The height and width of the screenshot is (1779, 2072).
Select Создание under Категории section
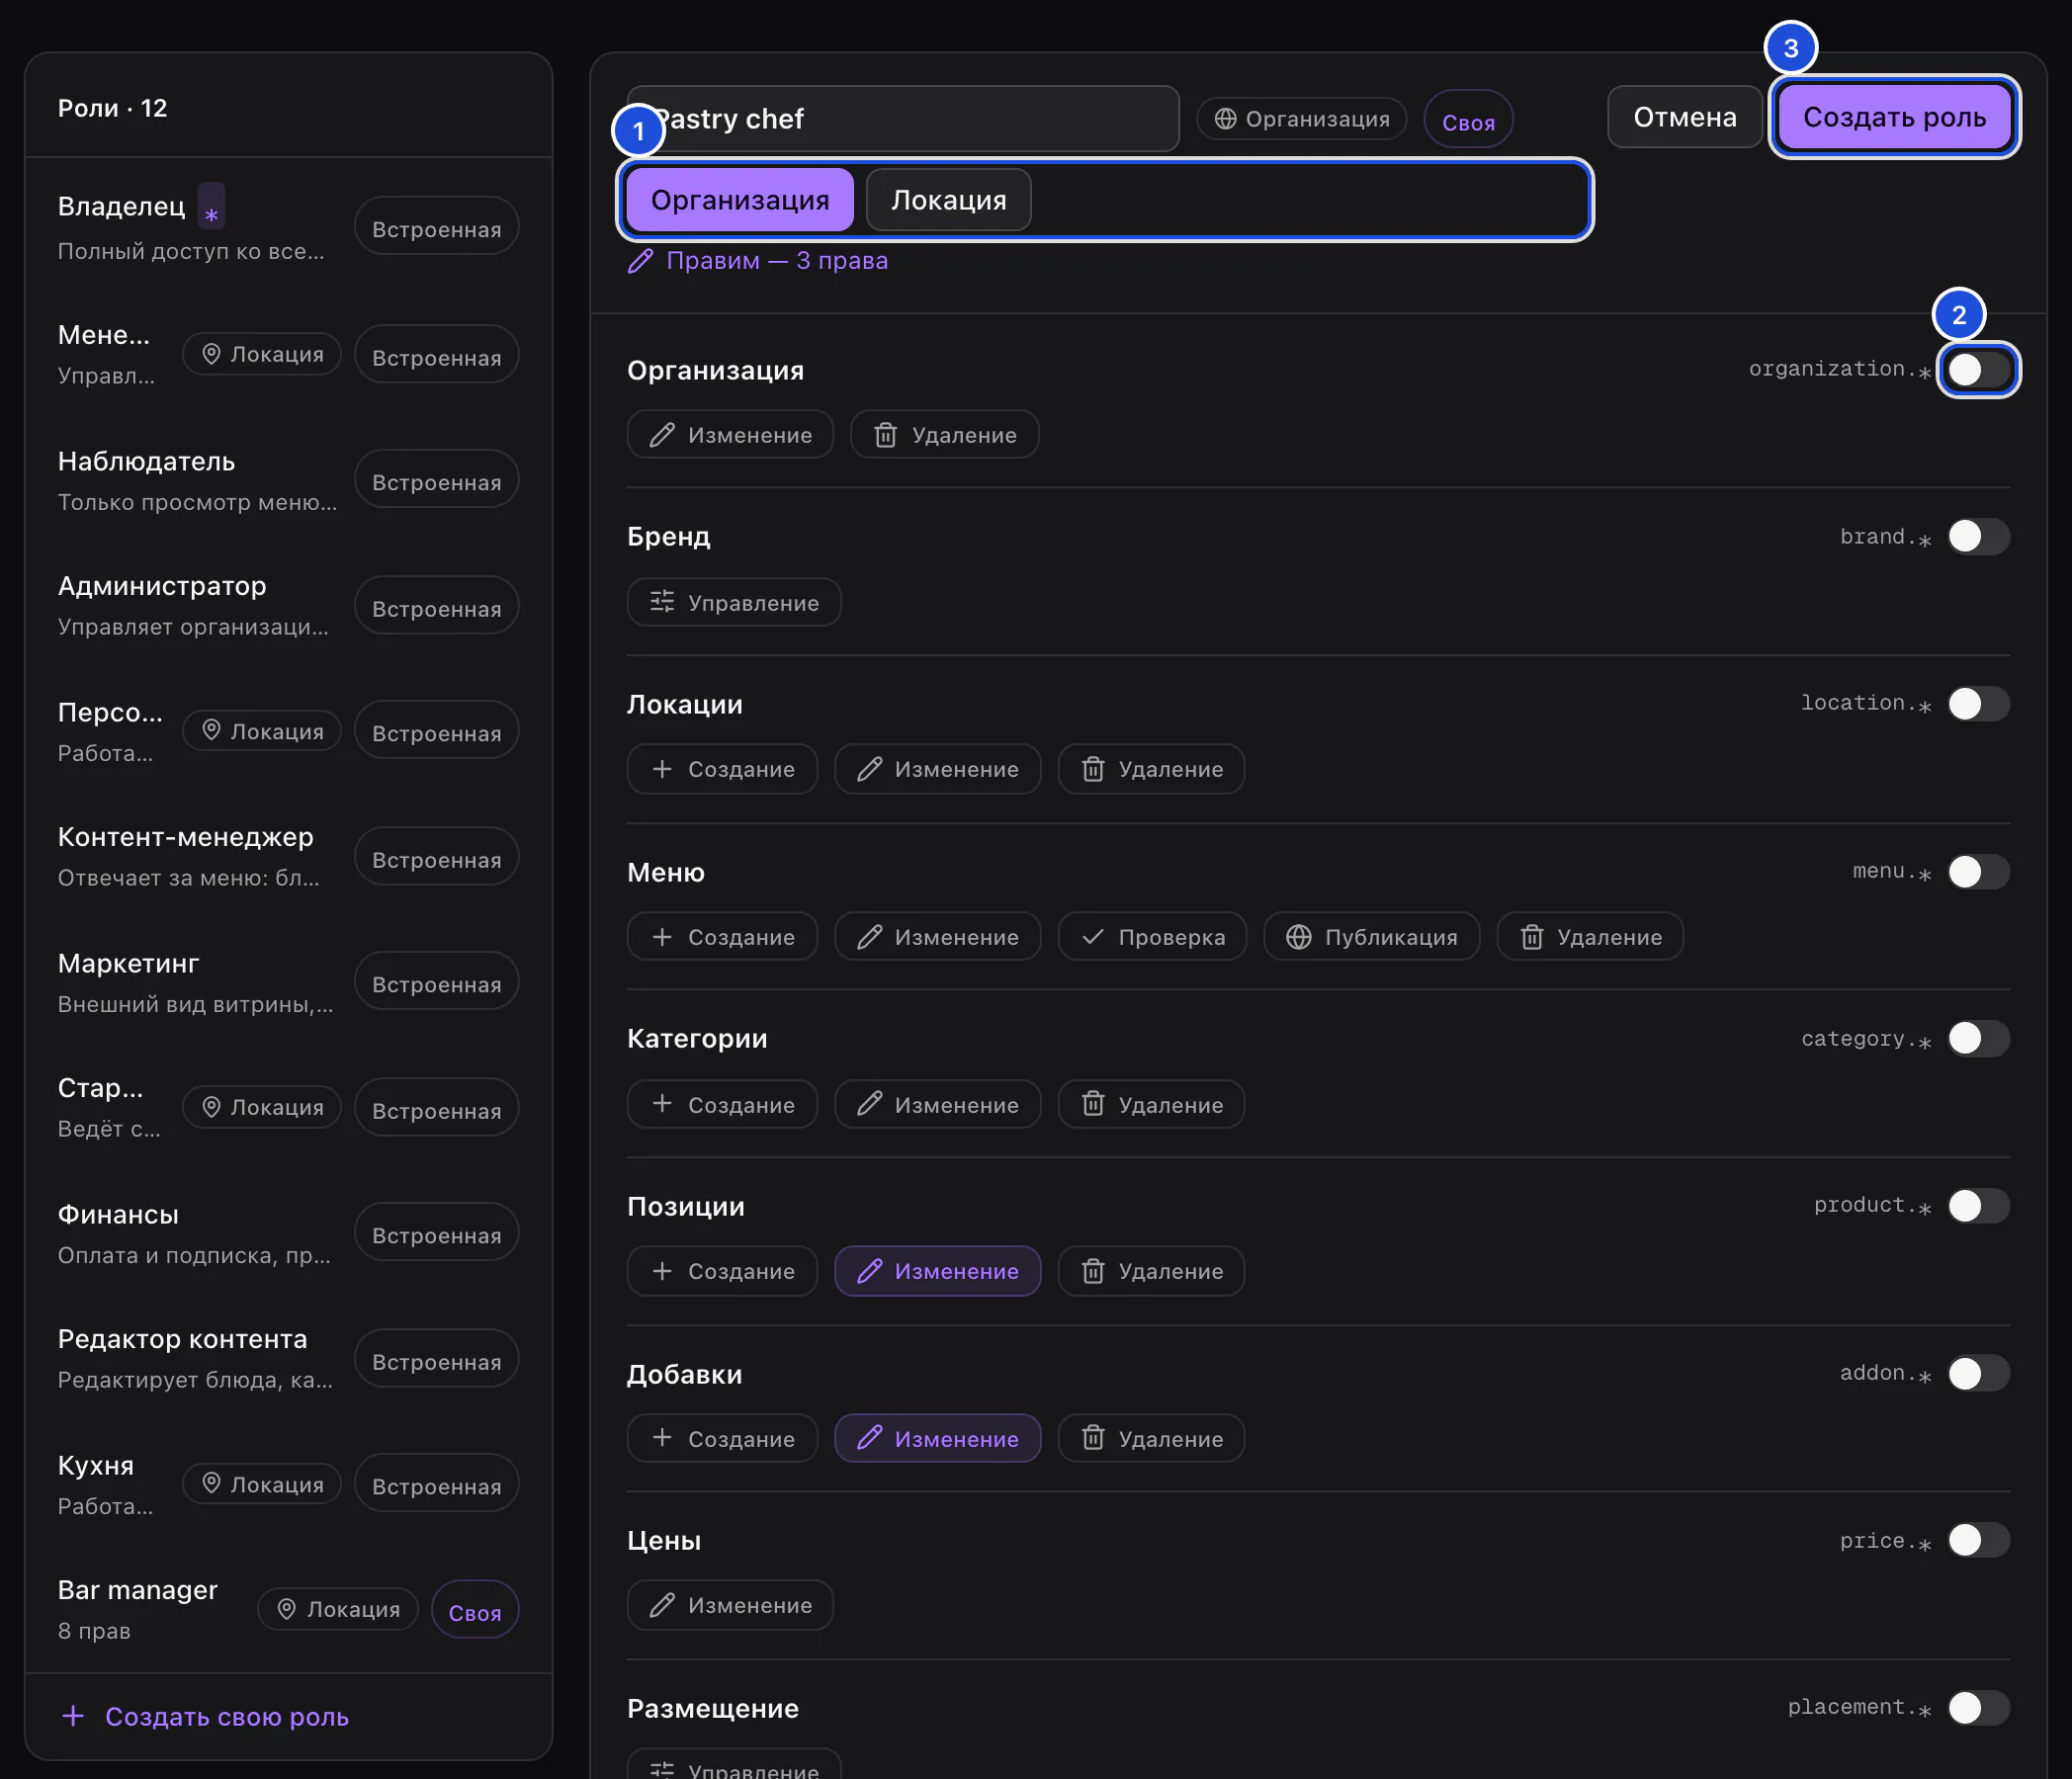(x=722, y=1105)
